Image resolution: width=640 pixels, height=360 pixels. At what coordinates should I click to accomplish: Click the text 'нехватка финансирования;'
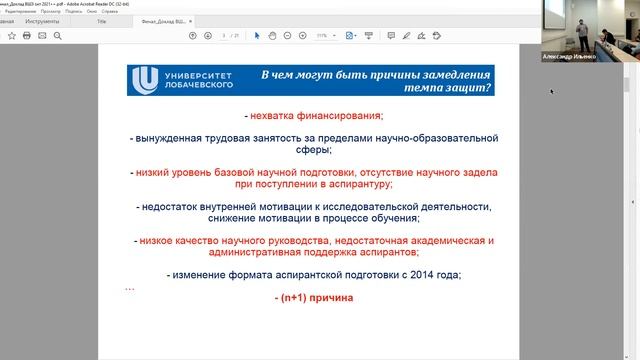point(317,116)
